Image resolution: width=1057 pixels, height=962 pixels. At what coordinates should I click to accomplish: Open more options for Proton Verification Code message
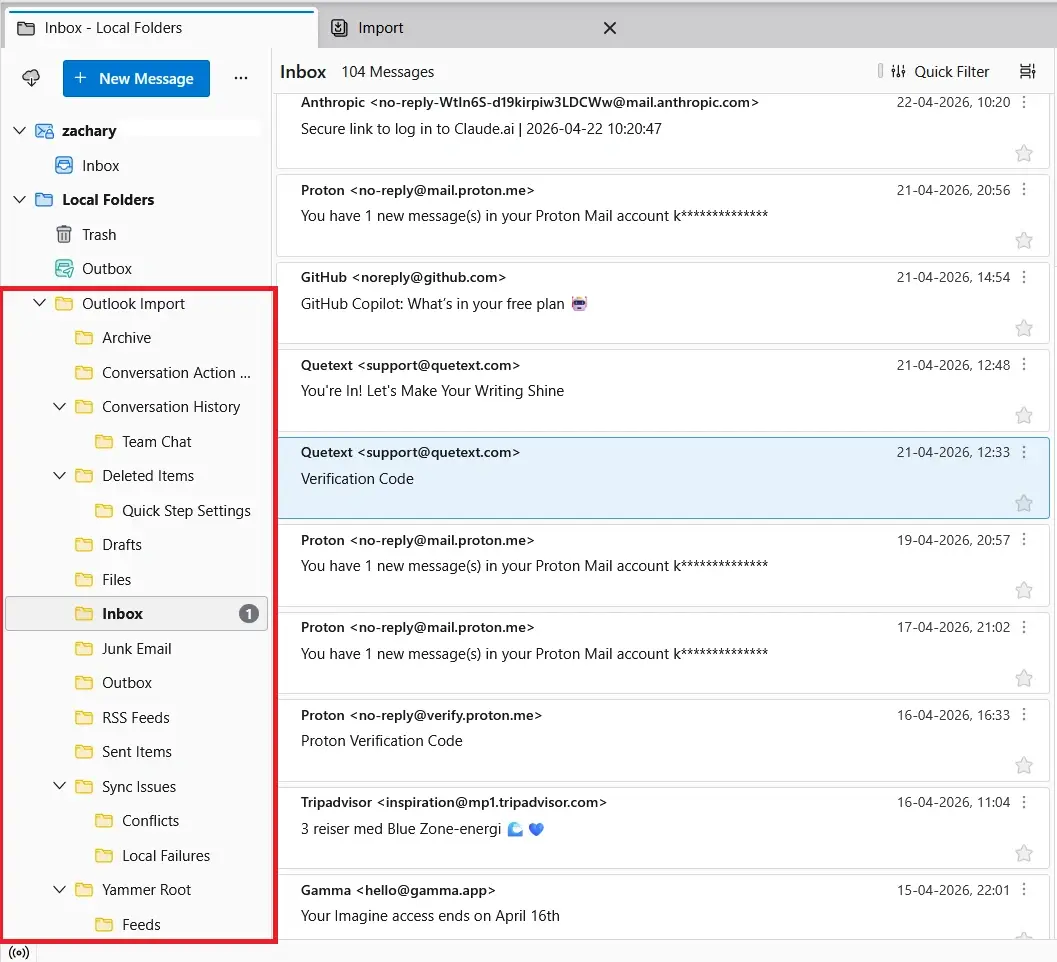pos(1024,715)
